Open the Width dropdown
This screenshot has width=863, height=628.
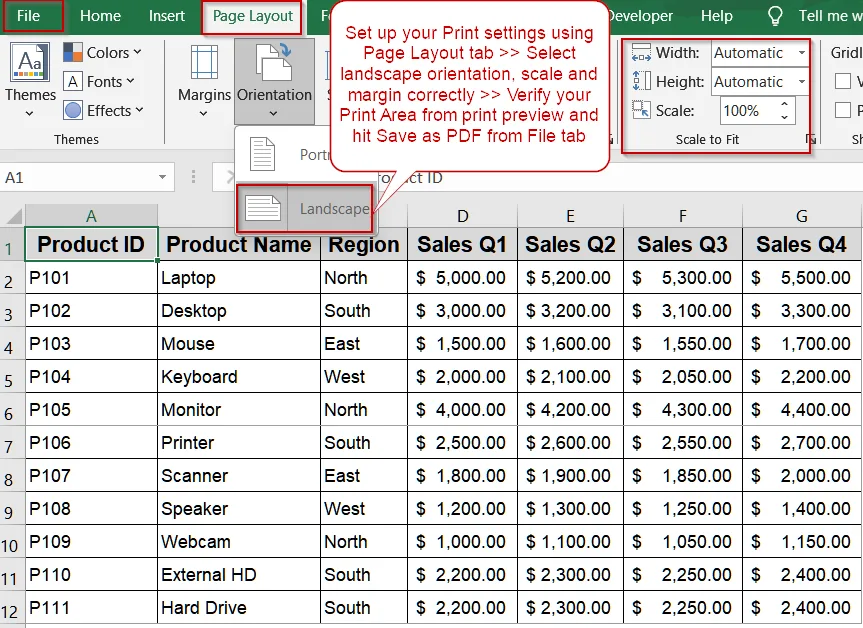tap(802, 53)
